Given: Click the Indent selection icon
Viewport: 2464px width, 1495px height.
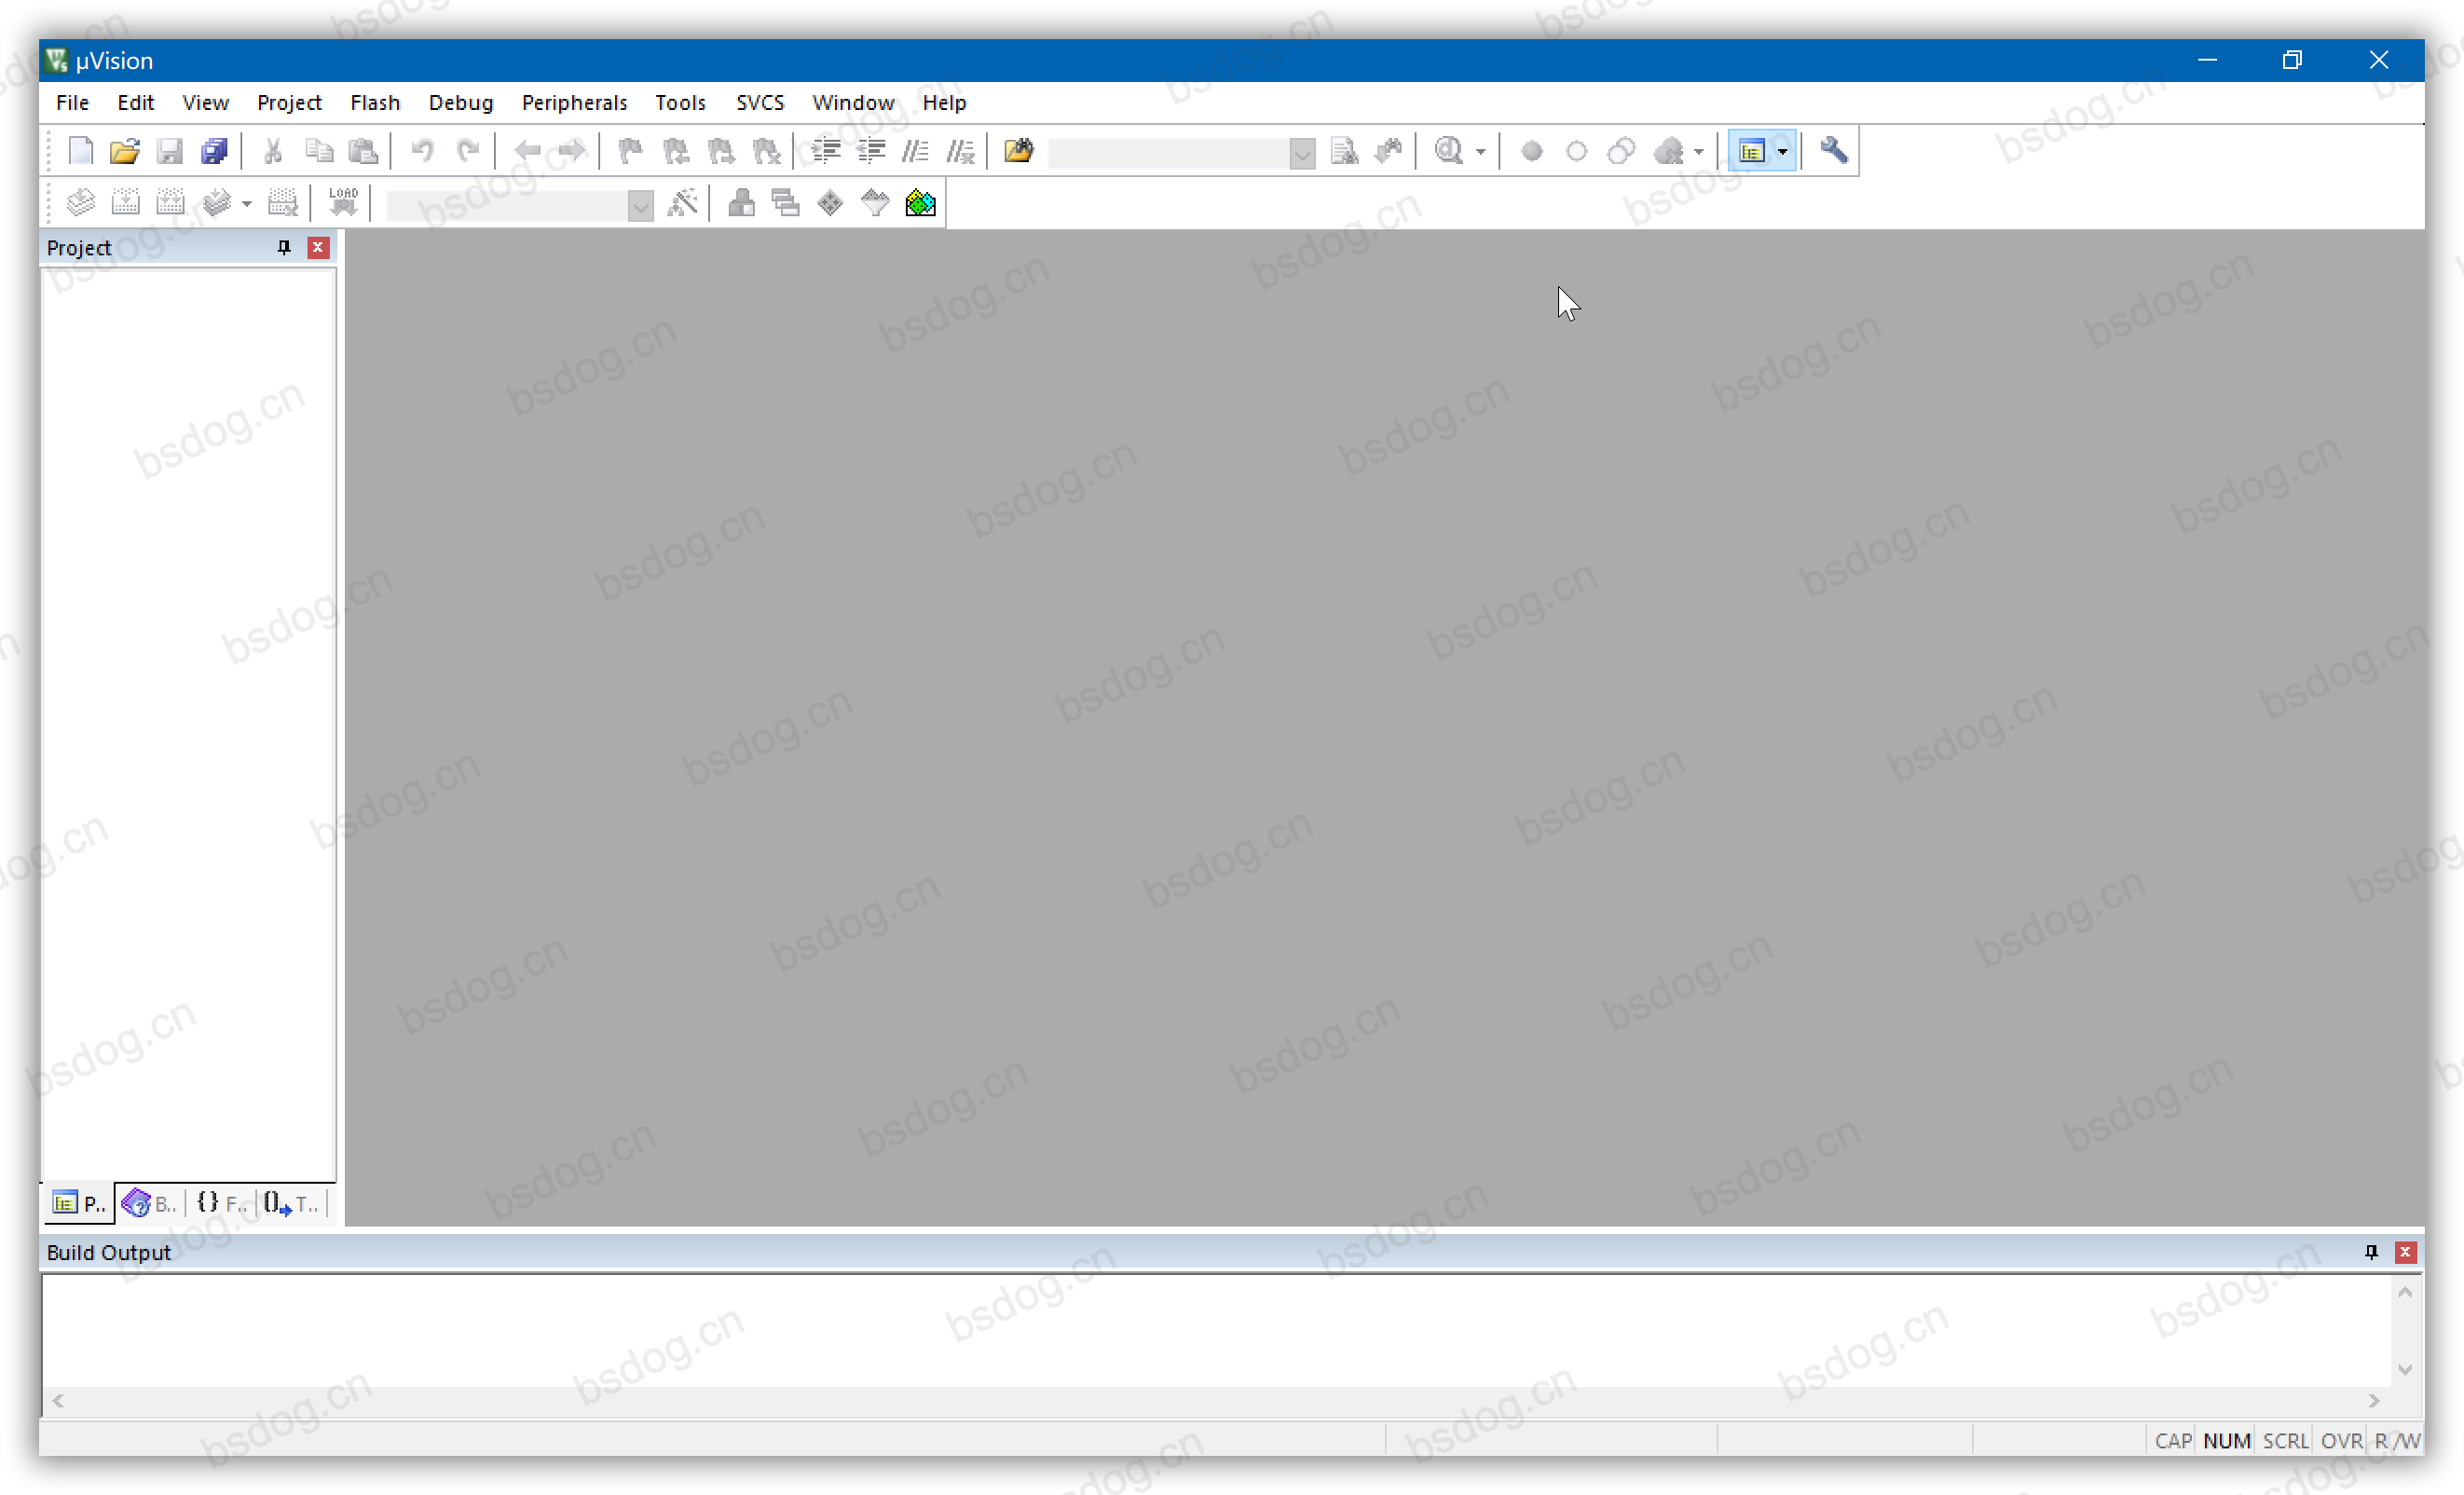Looking at the screenshot, I should coord(826,151).
